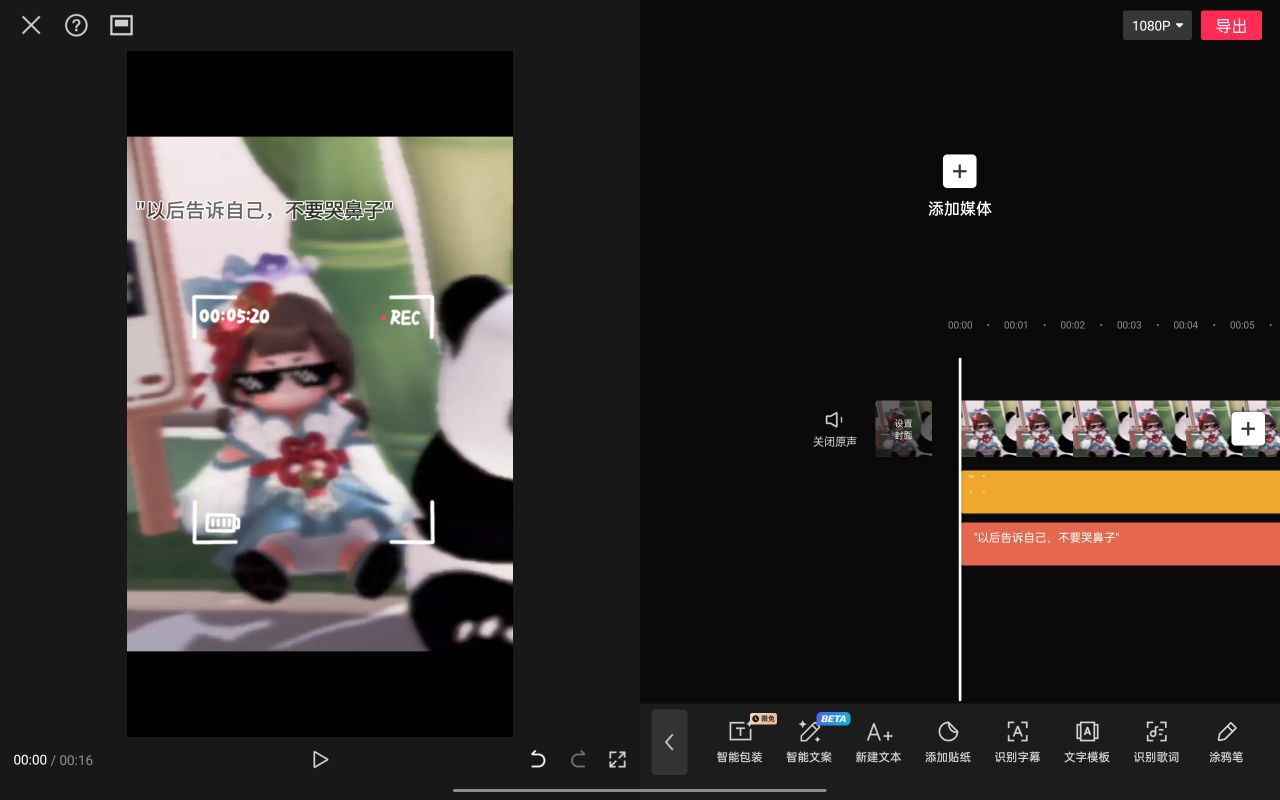Select the caption text in the video preview
1280x800 pixels.
click(x=265, y=210)
